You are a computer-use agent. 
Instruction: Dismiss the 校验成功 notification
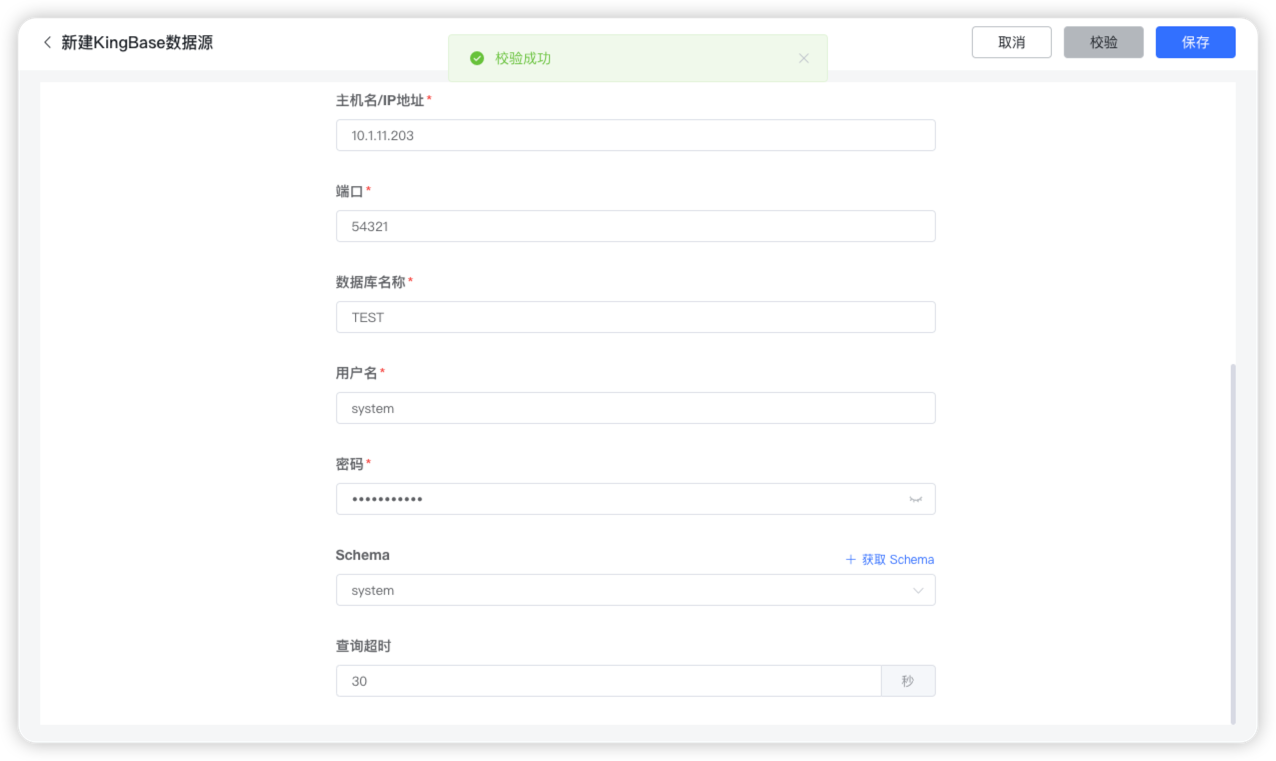804,59
